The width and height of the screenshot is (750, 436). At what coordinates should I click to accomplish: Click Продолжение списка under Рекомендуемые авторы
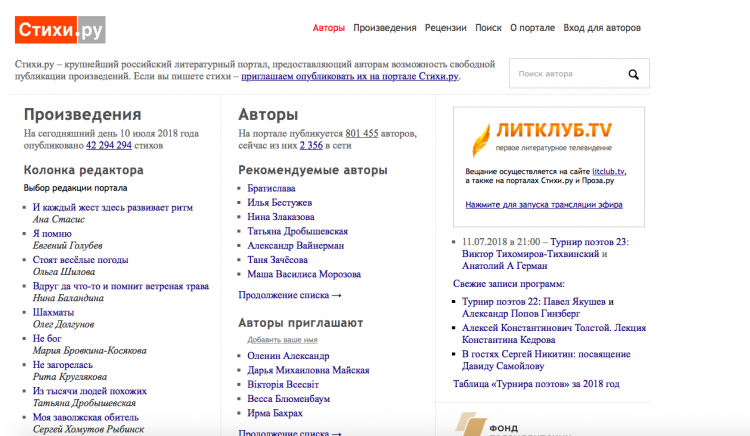290,295
